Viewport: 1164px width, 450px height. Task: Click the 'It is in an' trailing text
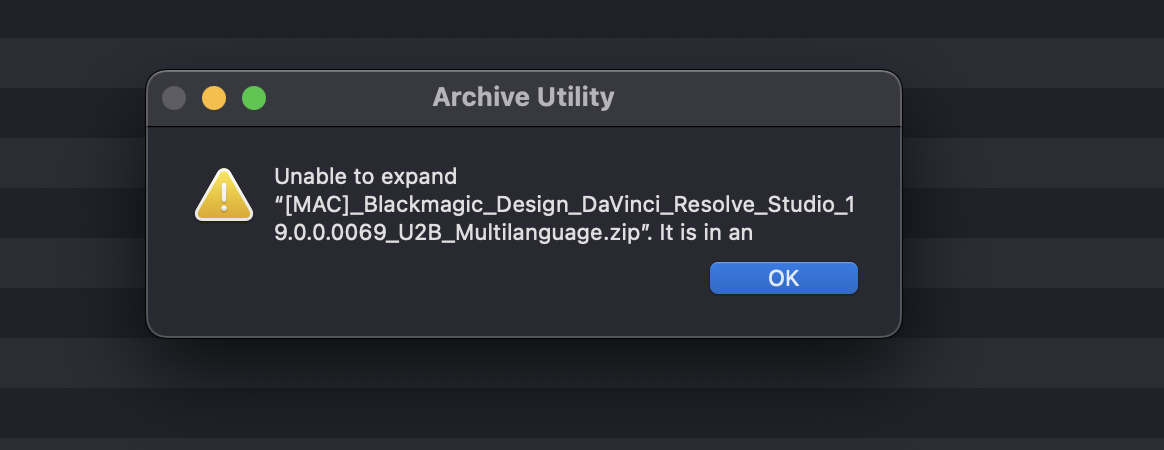(x=706, y=232)
